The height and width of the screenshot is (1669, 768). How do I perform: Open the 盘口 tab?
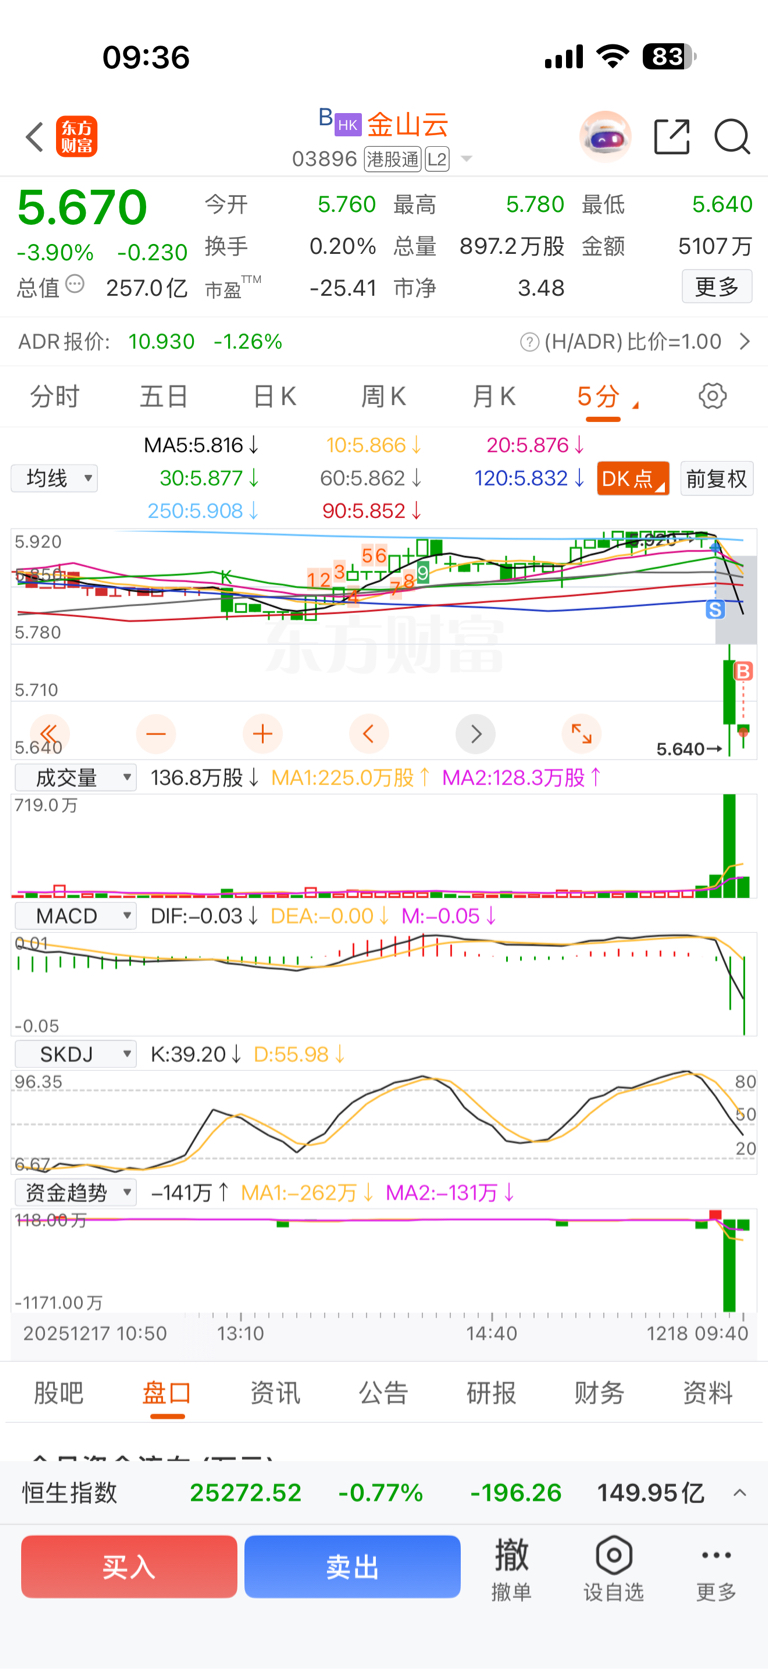tap(167, 1393)
